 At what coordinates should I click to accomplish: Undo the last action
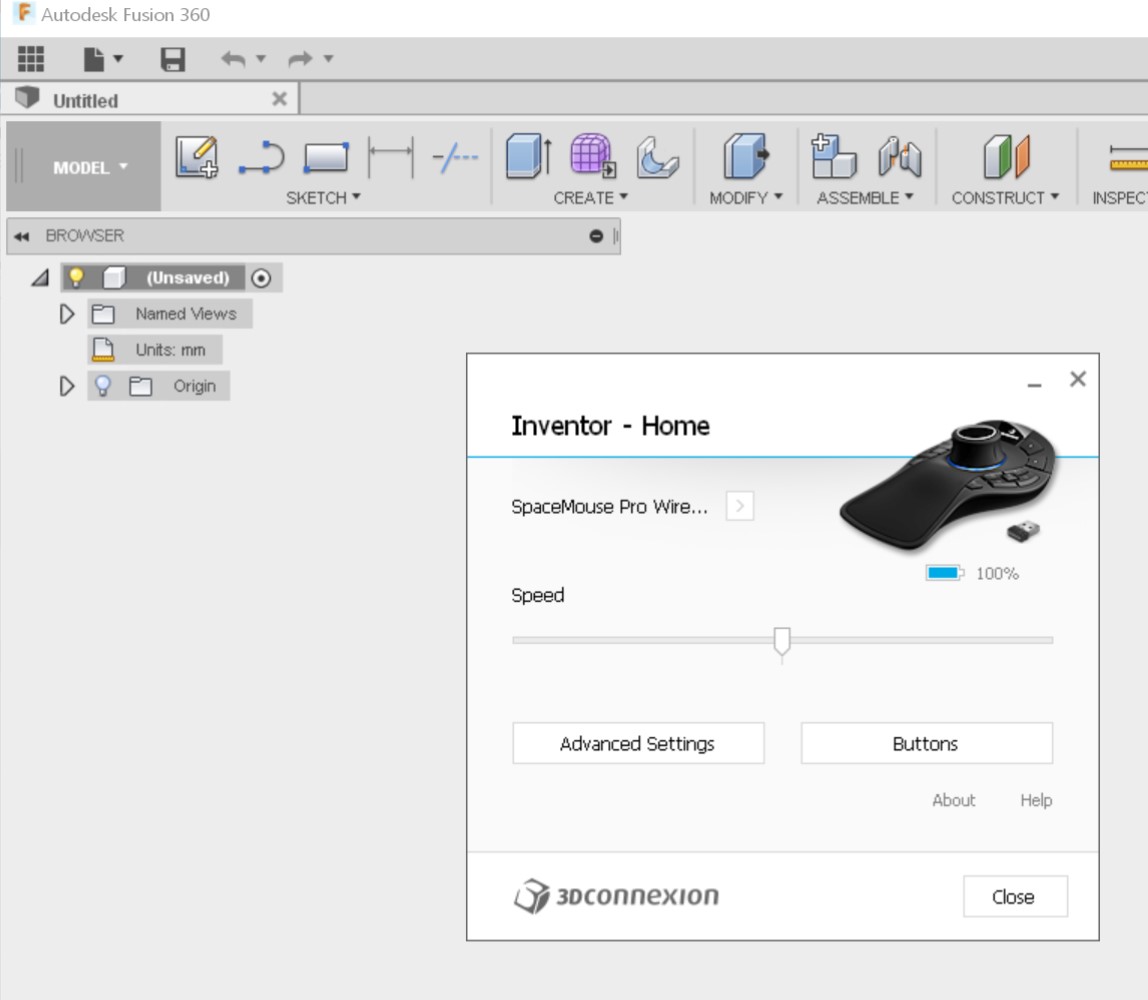click(234, 59)
